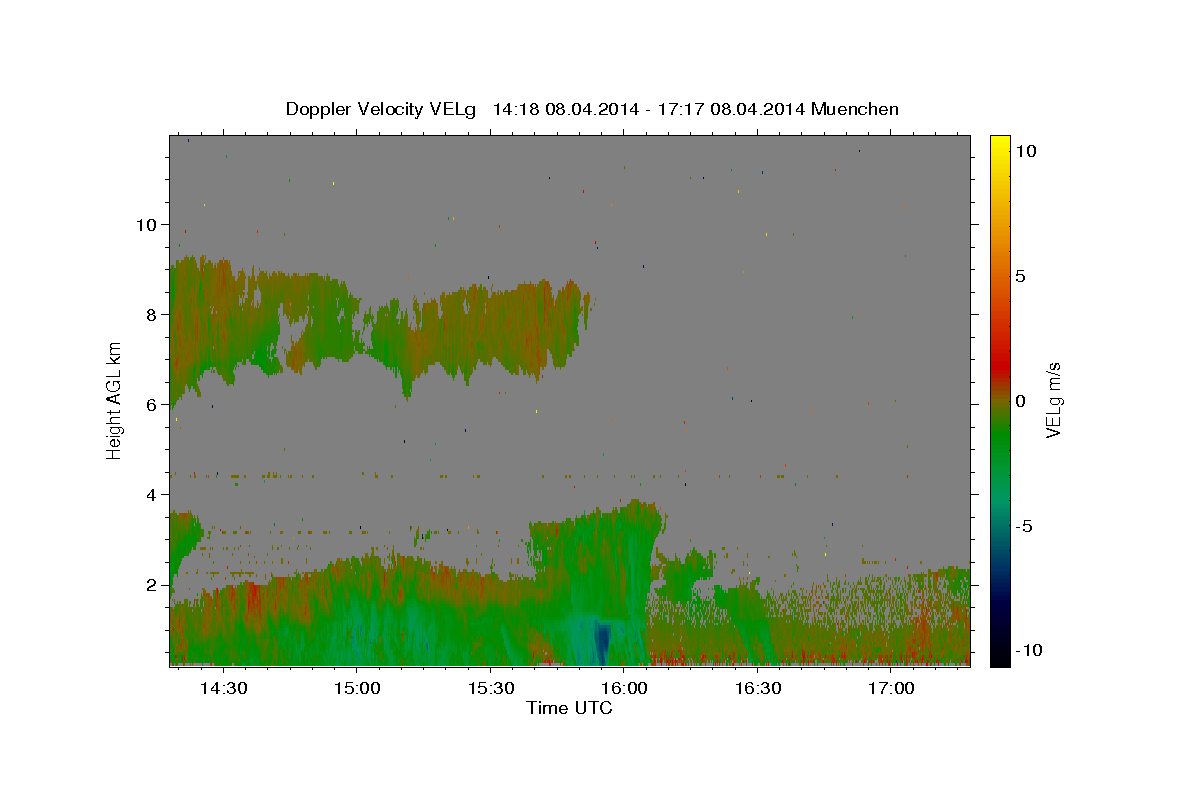Click the height tick label 4

[x=152, y=495]
